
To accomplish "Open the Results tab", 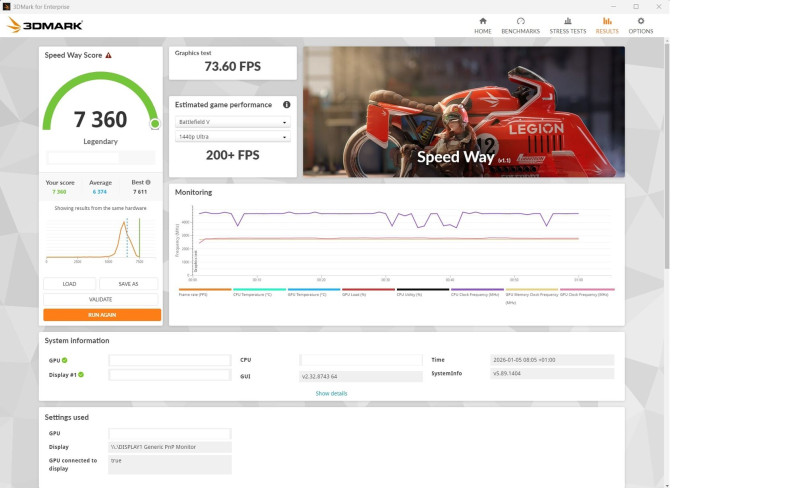I will pyautogui.click(x=607, y=26).
